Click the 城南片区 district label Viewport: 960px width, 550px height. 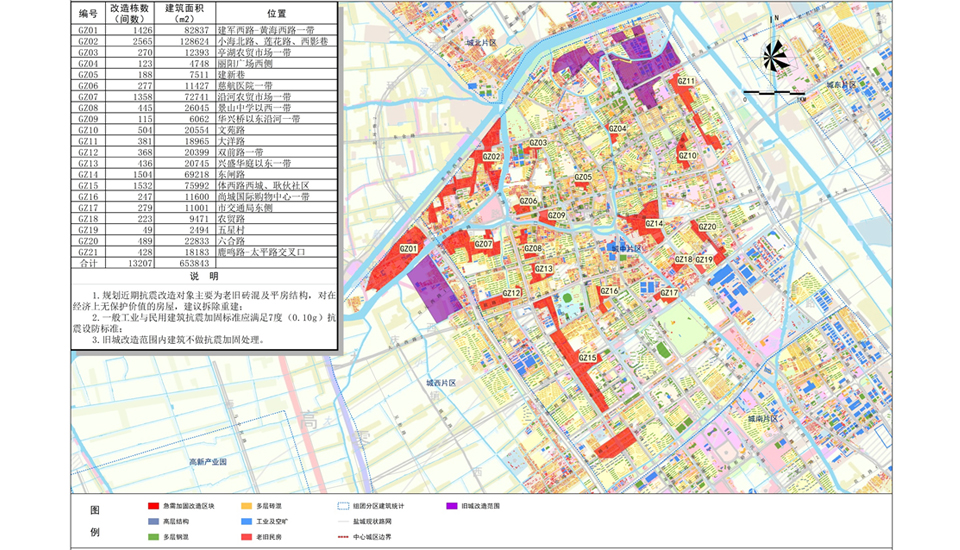765,418
